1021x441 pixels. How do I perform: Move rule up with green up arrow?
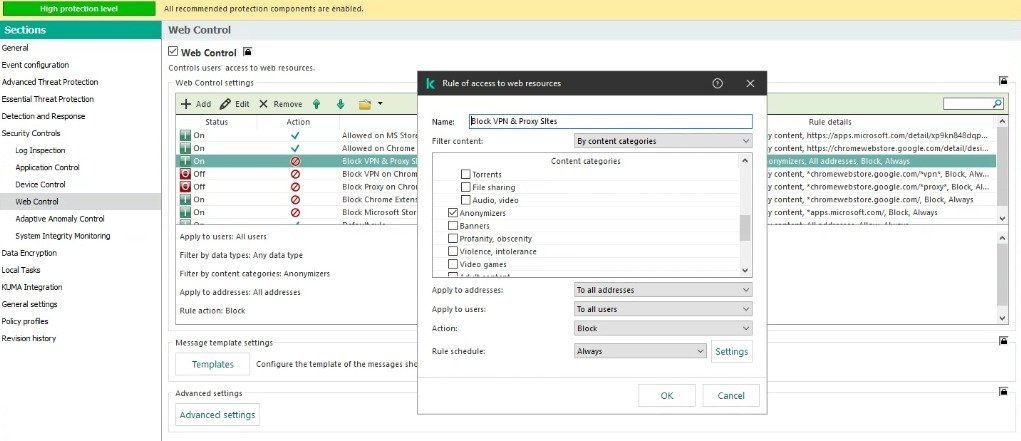[316, 104]
